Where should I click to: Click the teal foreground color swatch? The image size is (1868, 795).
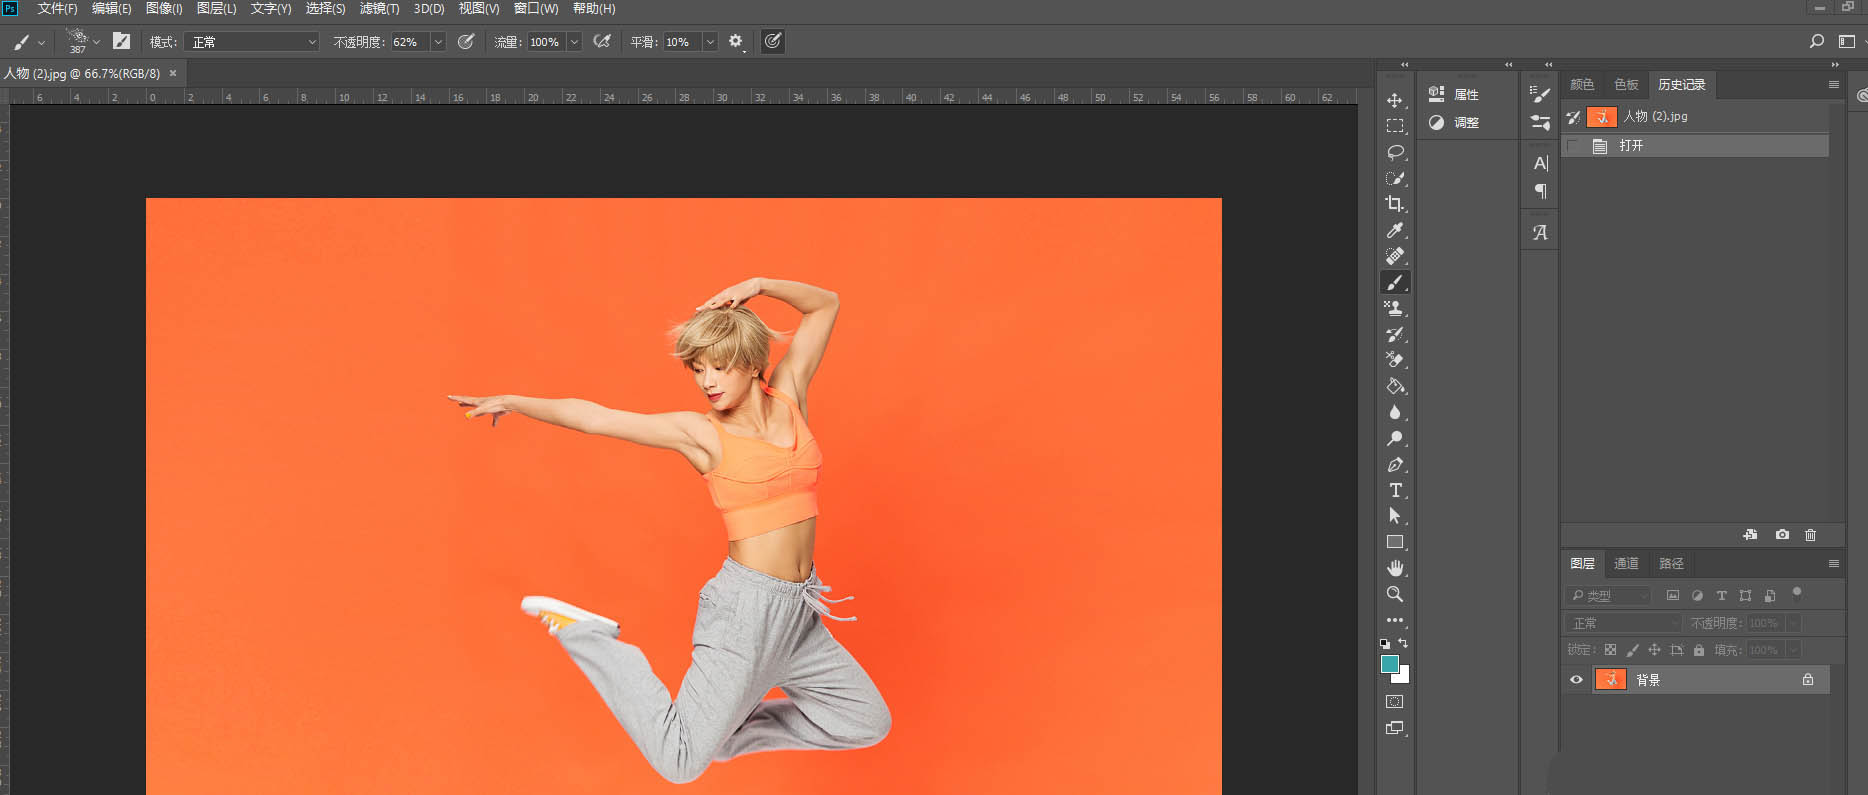pyautogui.click(x=1389, y=664)
